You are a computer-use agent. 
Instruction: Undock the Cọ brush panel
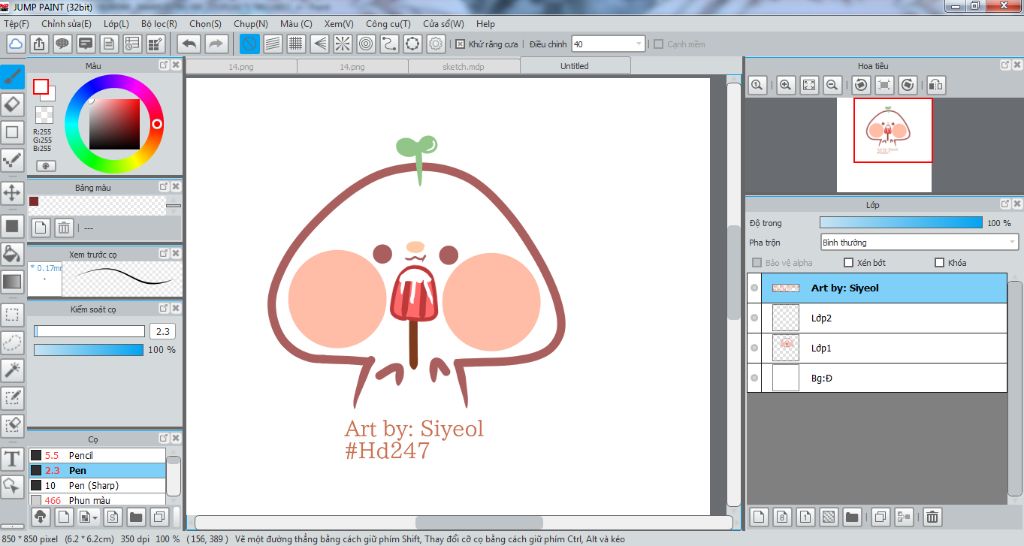point(163,438)
